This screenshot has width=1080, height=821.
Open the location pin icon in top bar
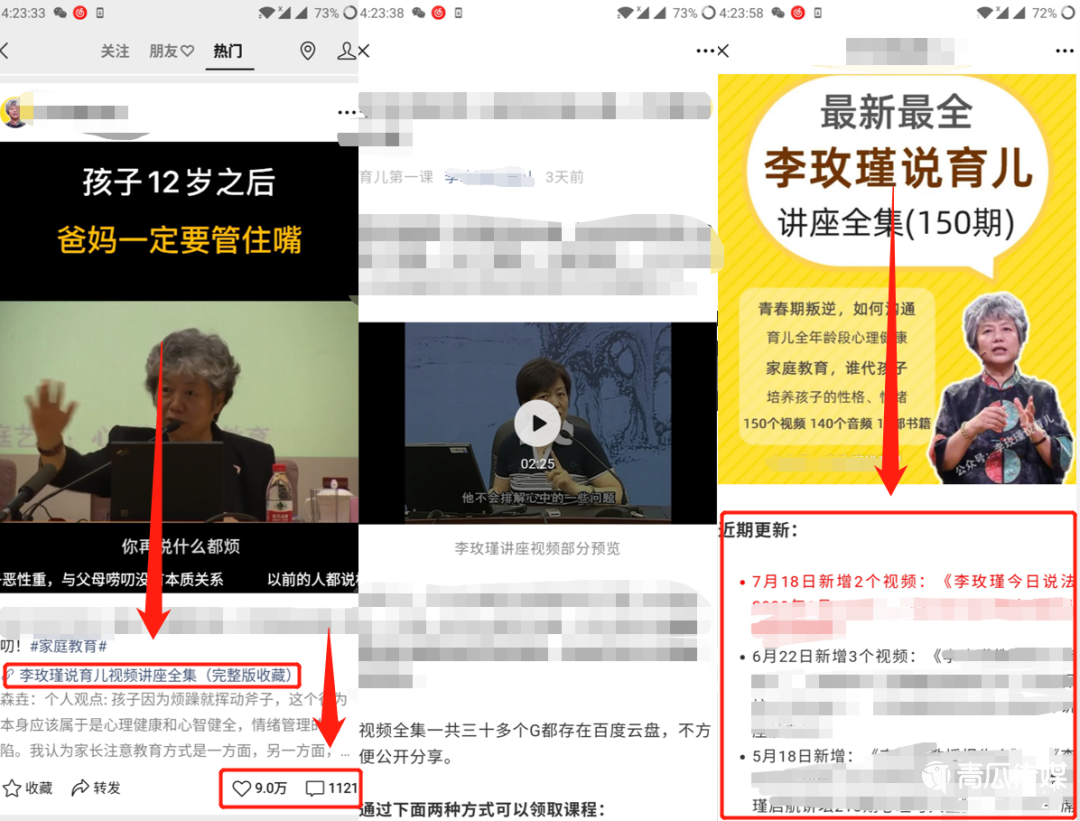[x=308, y=51]
